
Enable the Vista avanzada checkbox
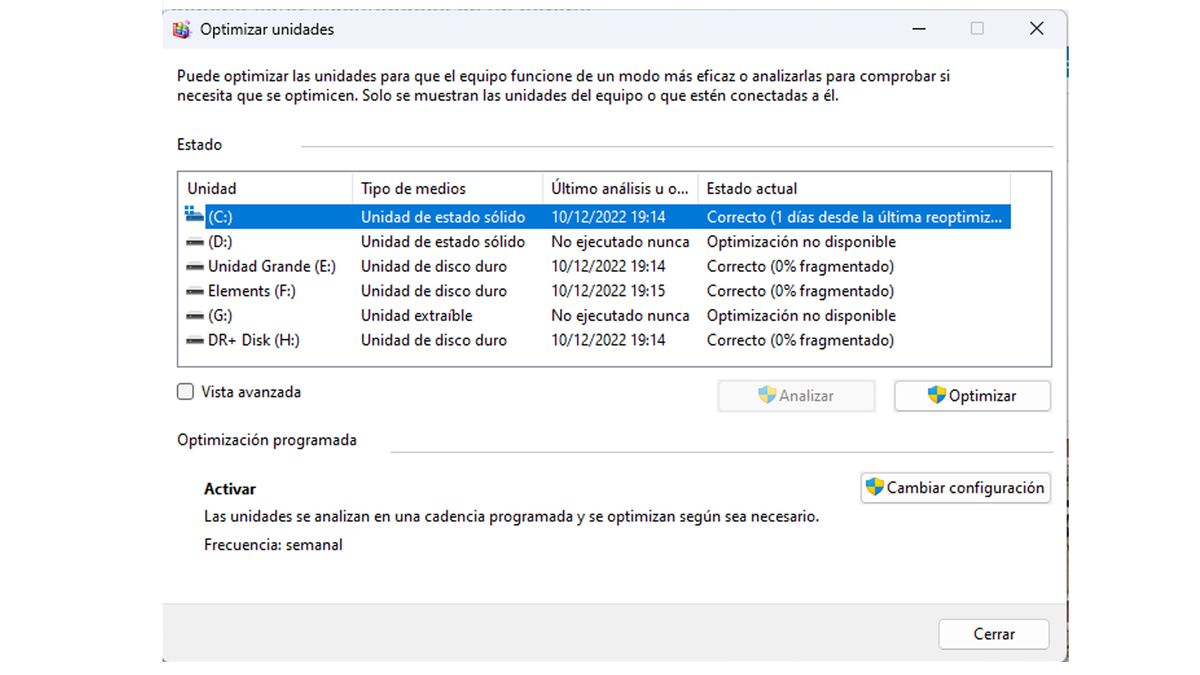(185, 391)
